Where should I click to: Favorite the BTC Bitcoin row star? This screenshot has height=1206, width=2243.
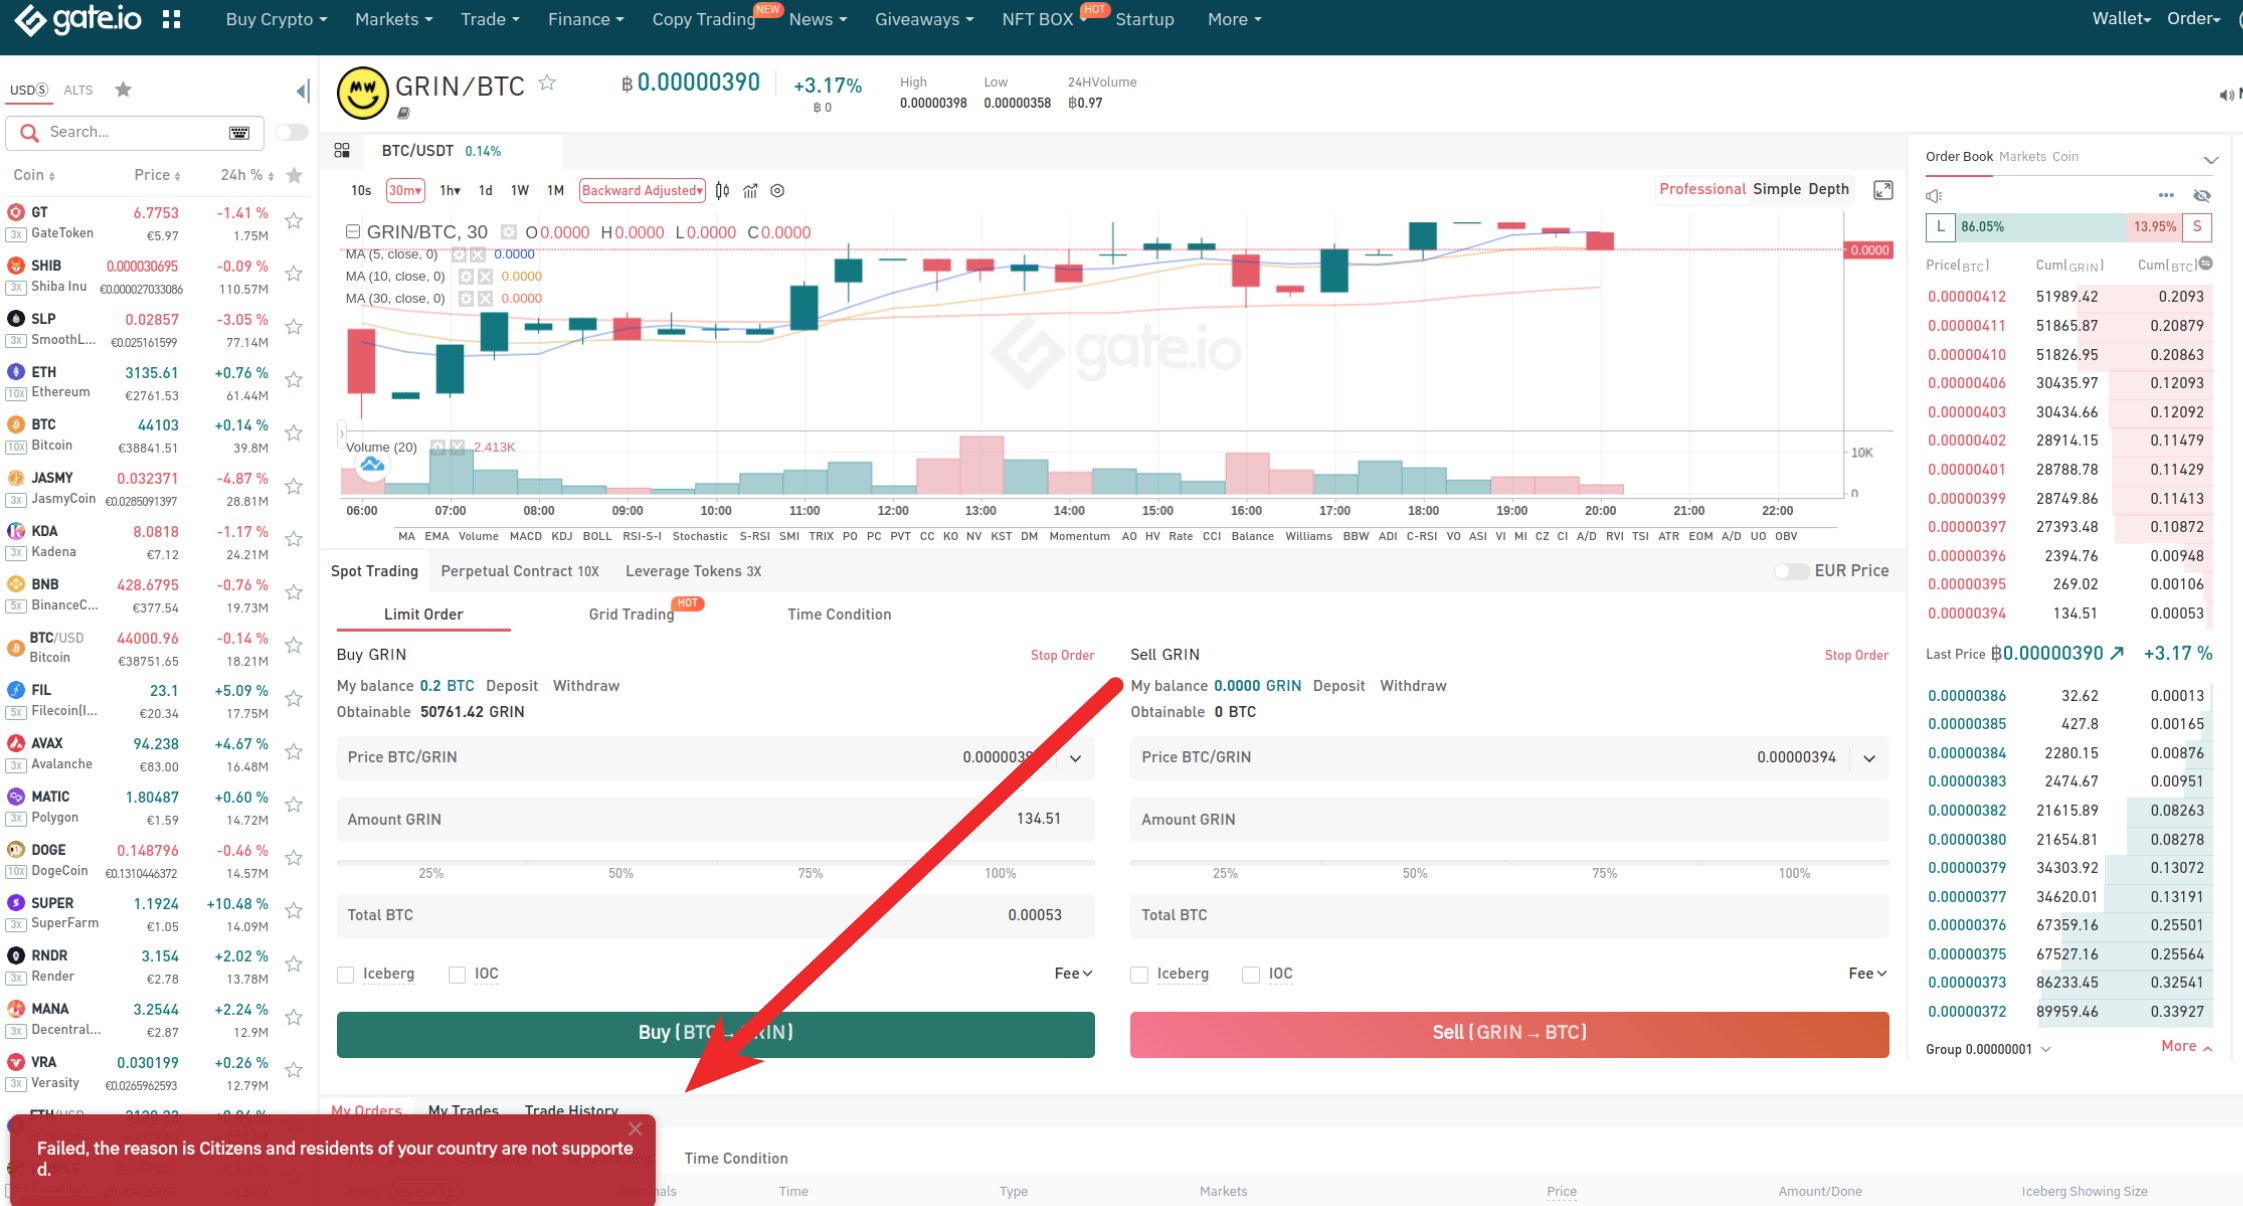point(294,433)
